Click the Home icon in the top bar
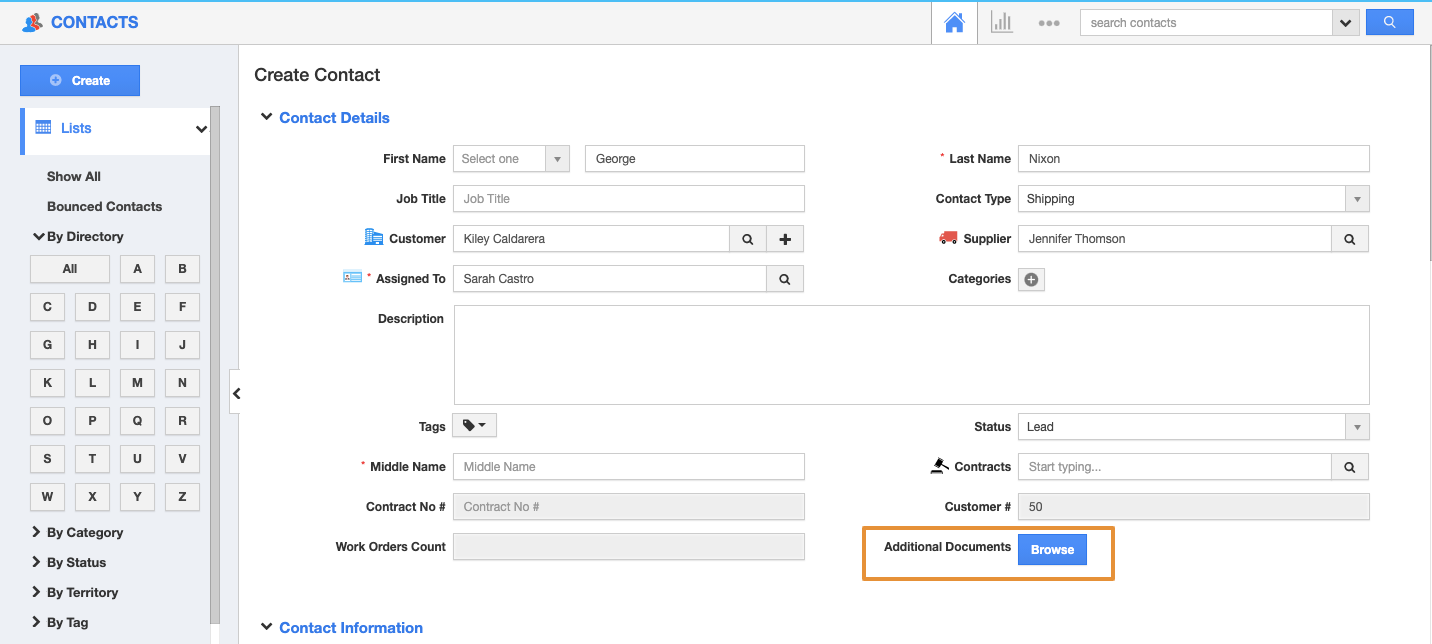Image resolution: width=1432 pixels, height=644 pixels. pyautogui.click(x=953, y=22)
